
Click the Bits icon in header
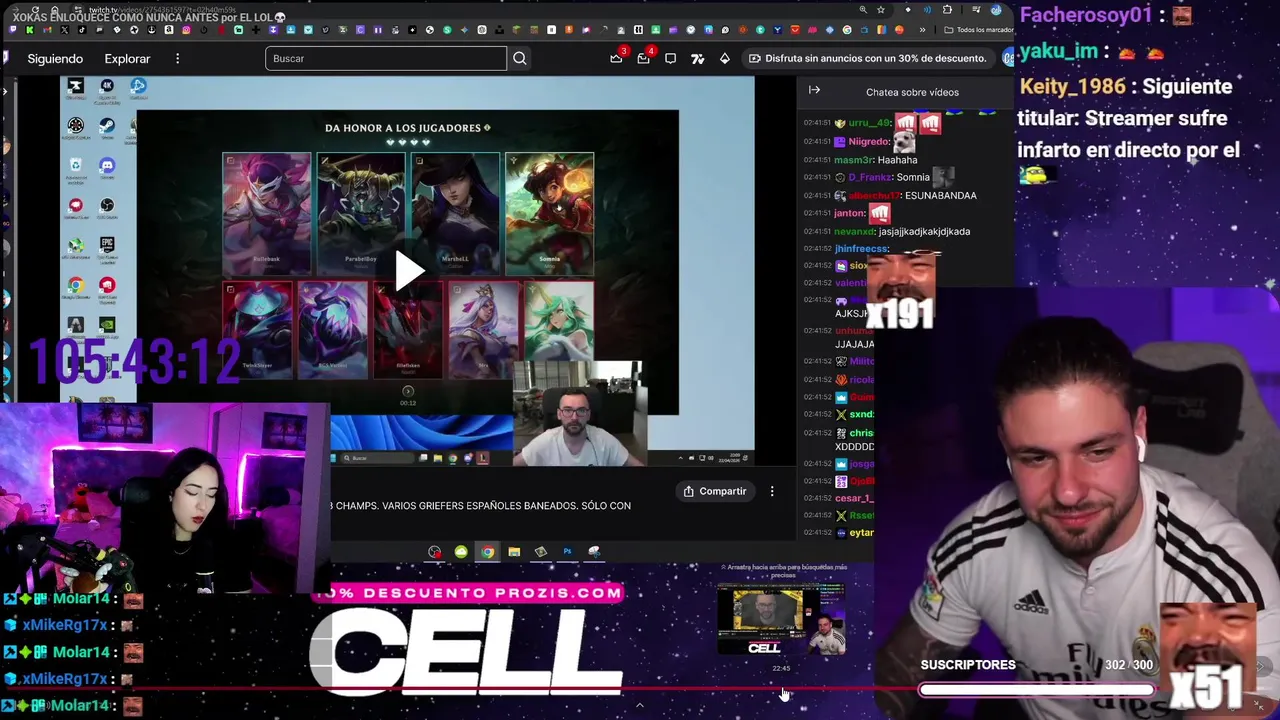[725, 58]
